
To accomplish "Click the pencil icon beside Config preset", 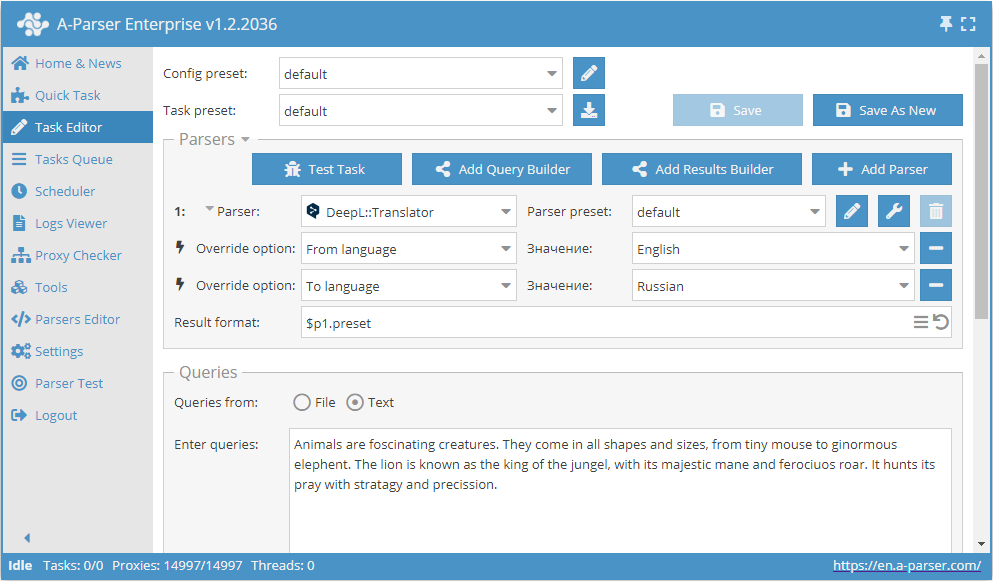I will click(589, 74).
